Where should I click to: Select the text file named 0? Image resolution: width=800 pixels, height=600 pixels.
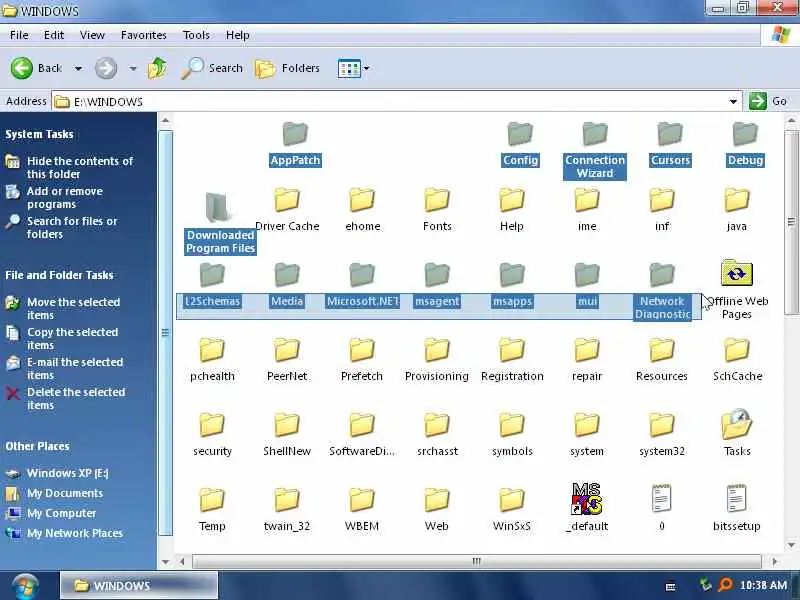coord(662,508)
